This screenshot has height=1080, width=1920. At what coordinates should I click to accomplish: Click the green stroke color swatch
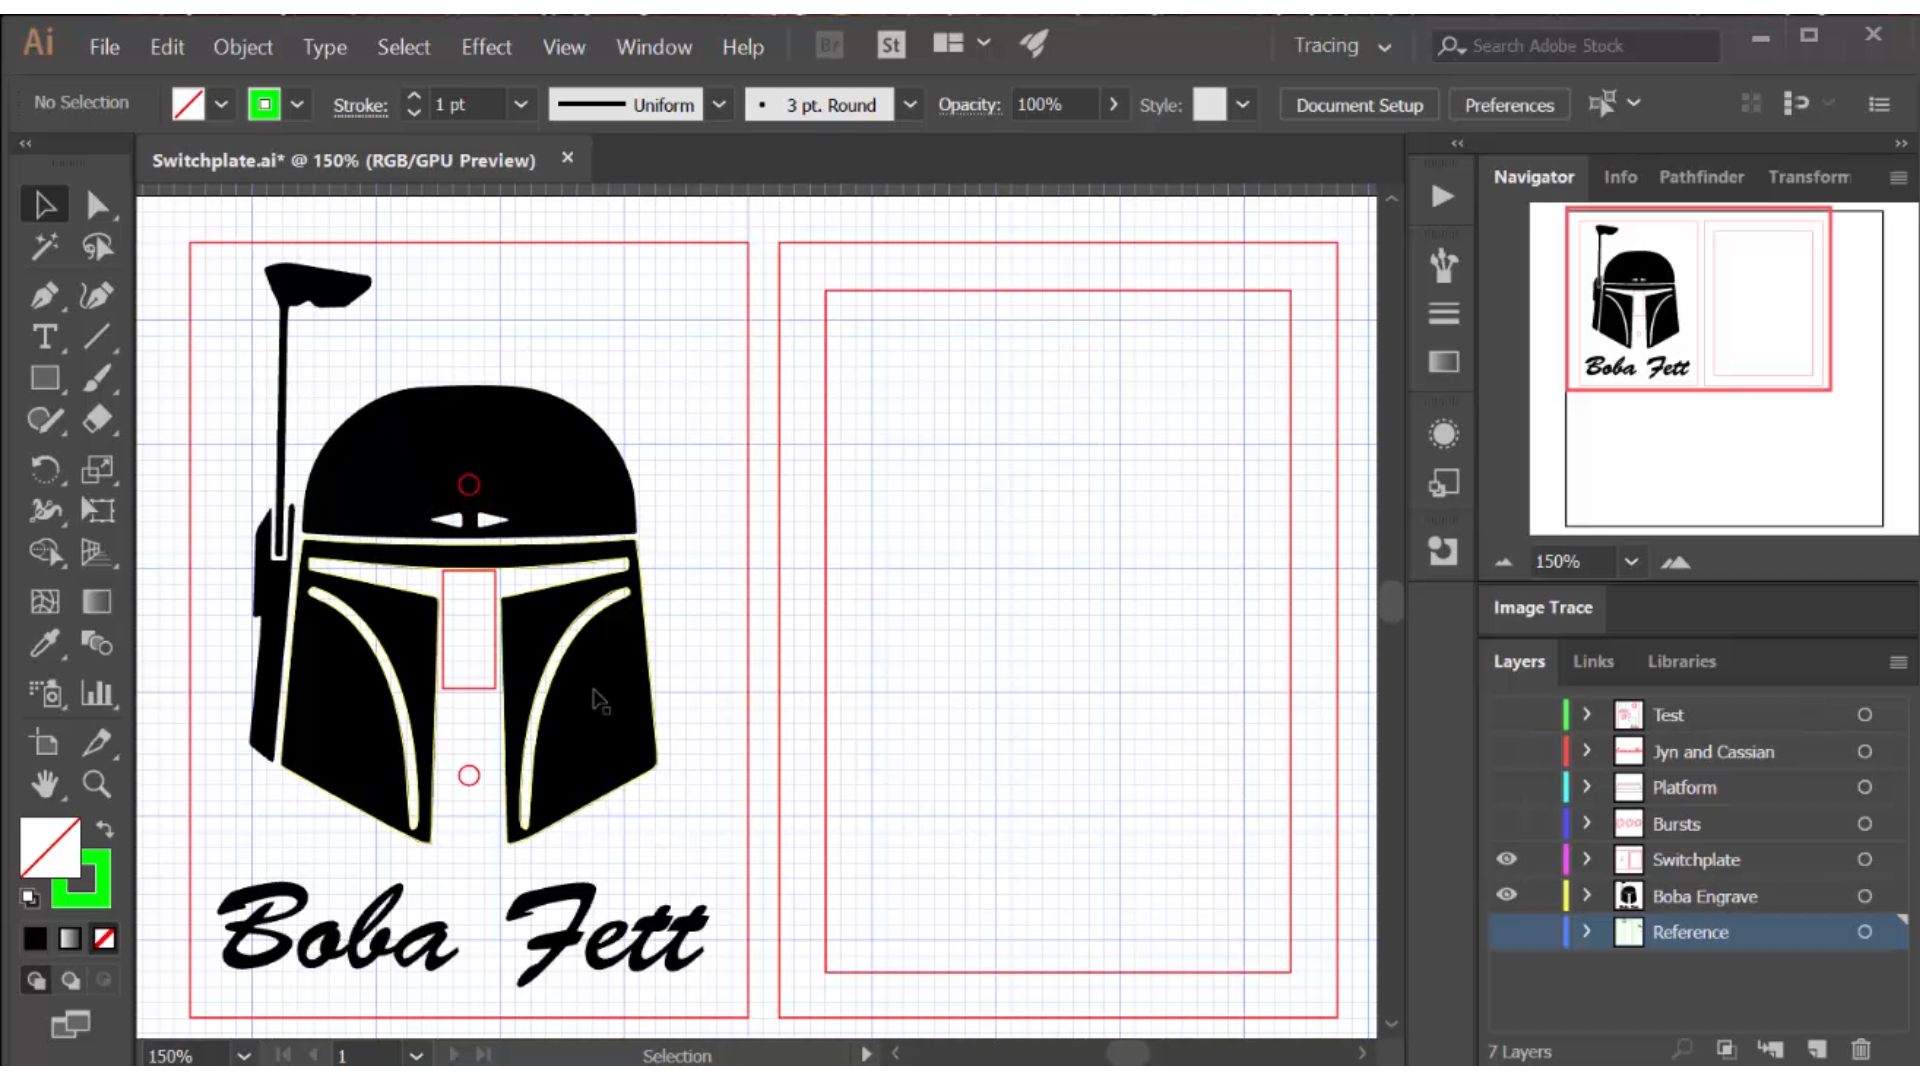(x=264, y=104)
